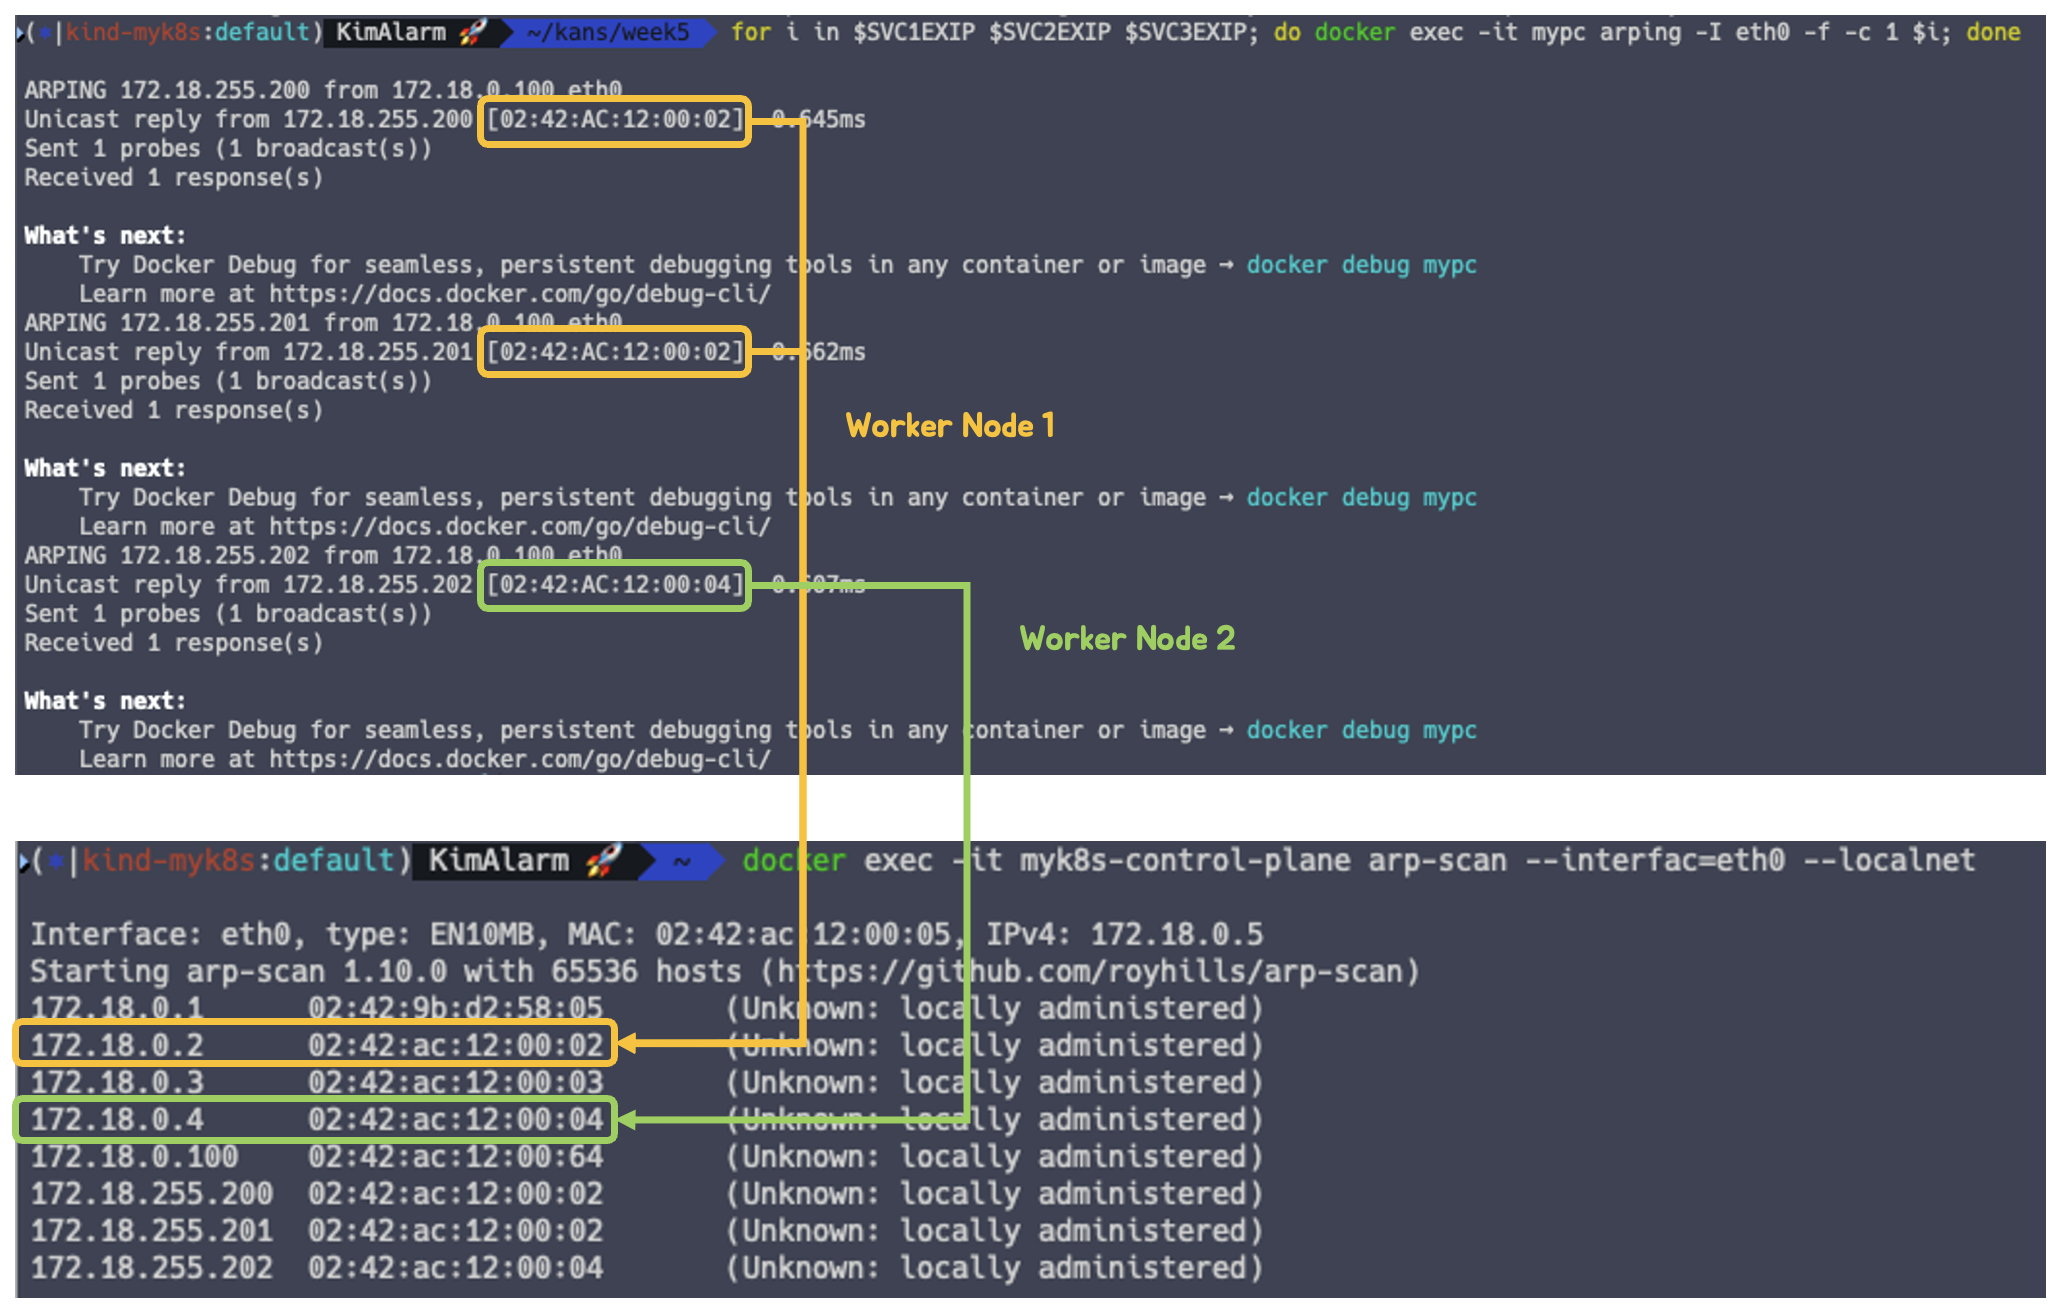
Task: Click the ~/kans/week5 path segment
Action: coord(608,32)
